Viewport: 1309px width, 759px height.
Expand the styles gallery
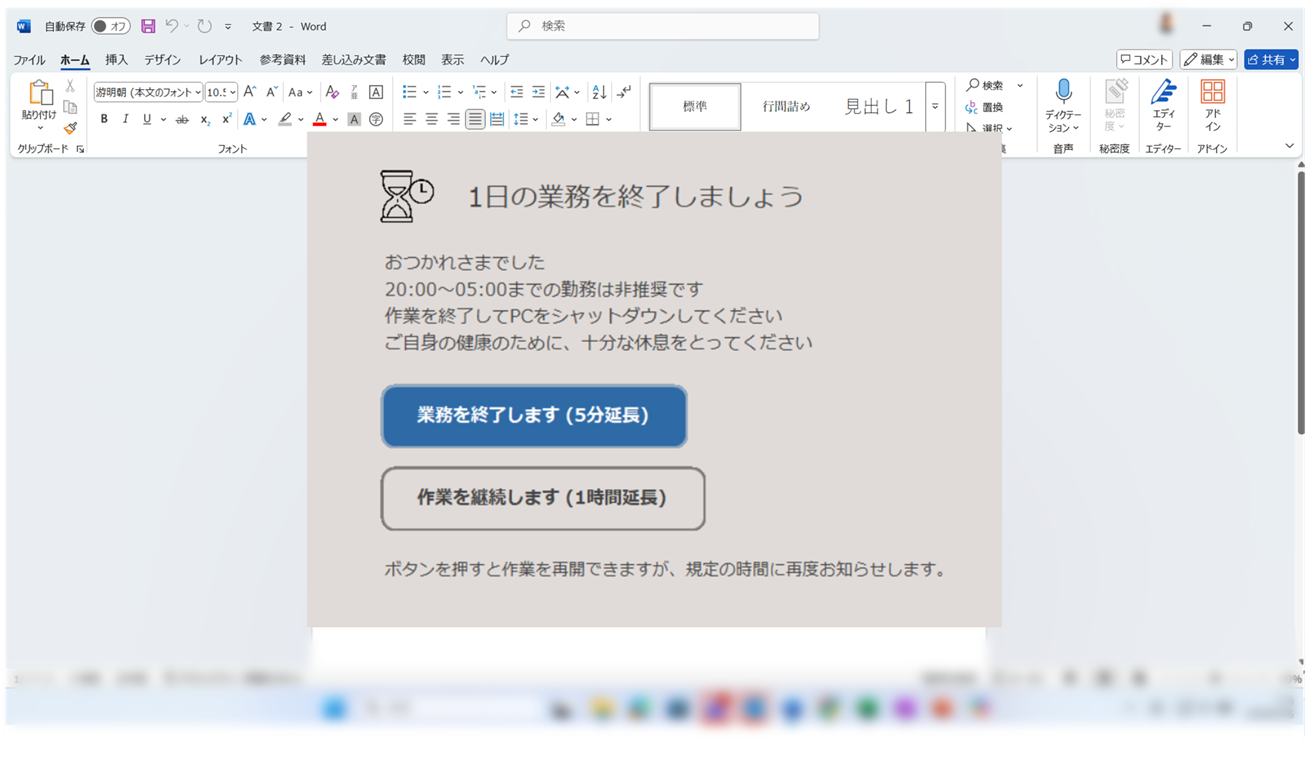(x=935, y=106)
